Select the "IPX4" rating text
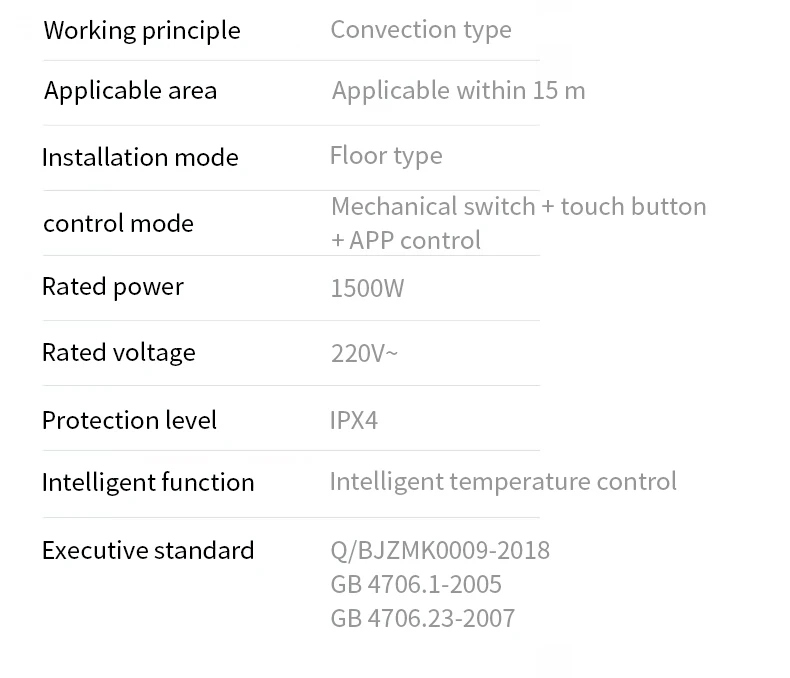 (354, 420)
